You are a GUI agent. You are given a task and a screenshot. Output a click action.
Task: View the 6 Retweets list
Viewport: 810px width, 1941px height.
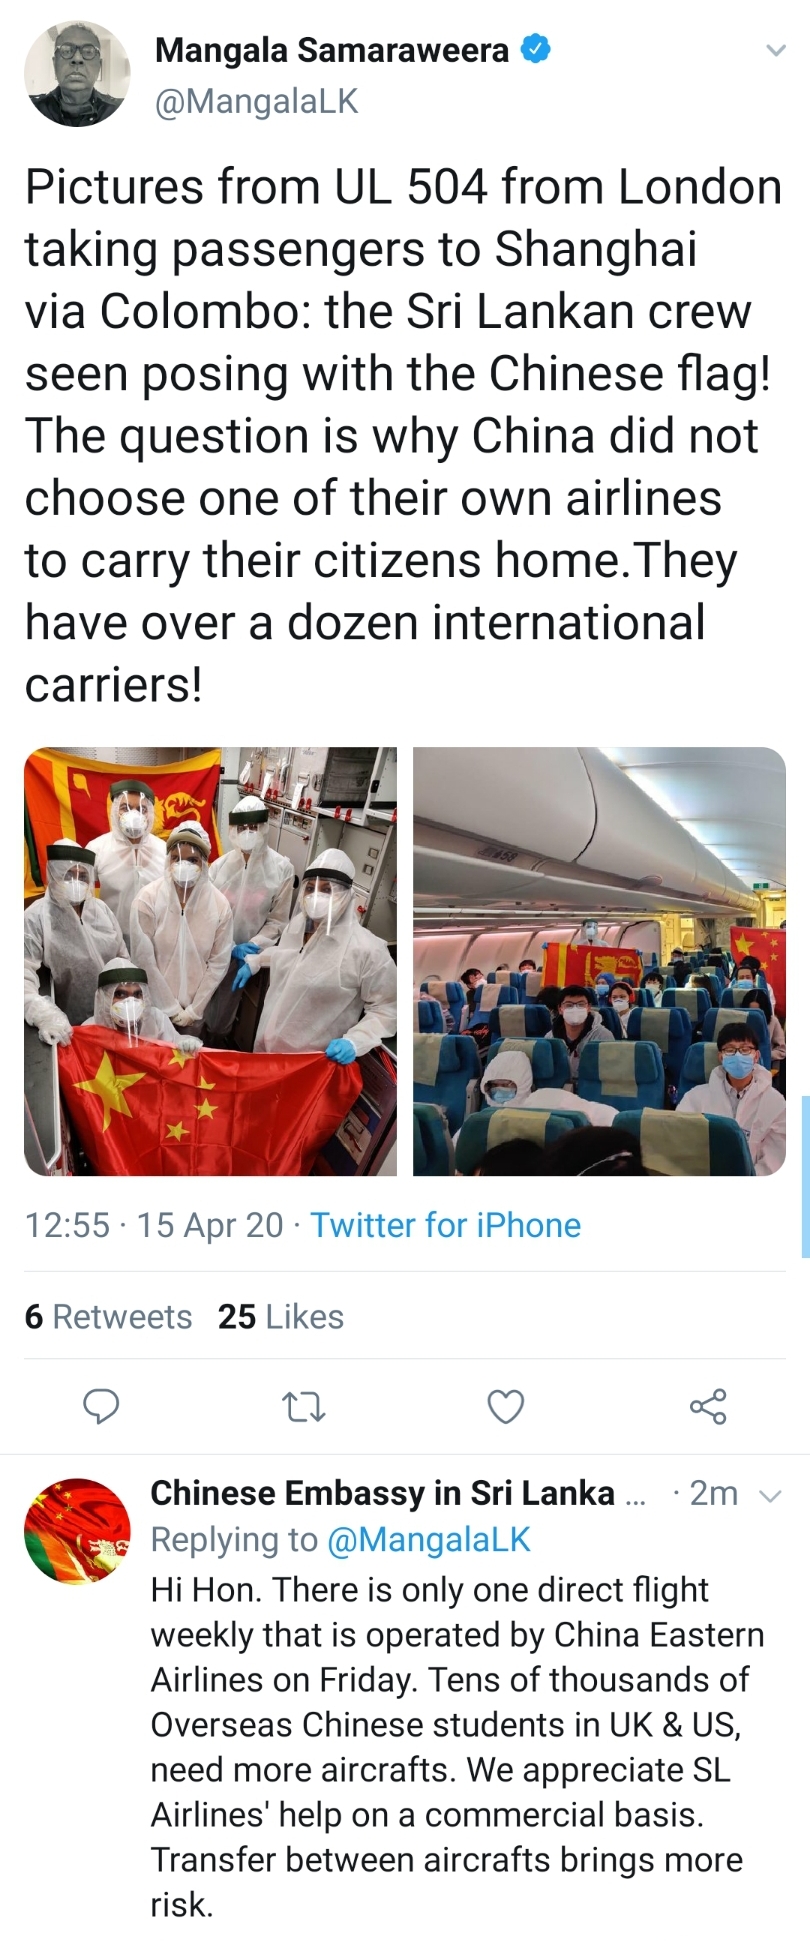pos(108,1317)
